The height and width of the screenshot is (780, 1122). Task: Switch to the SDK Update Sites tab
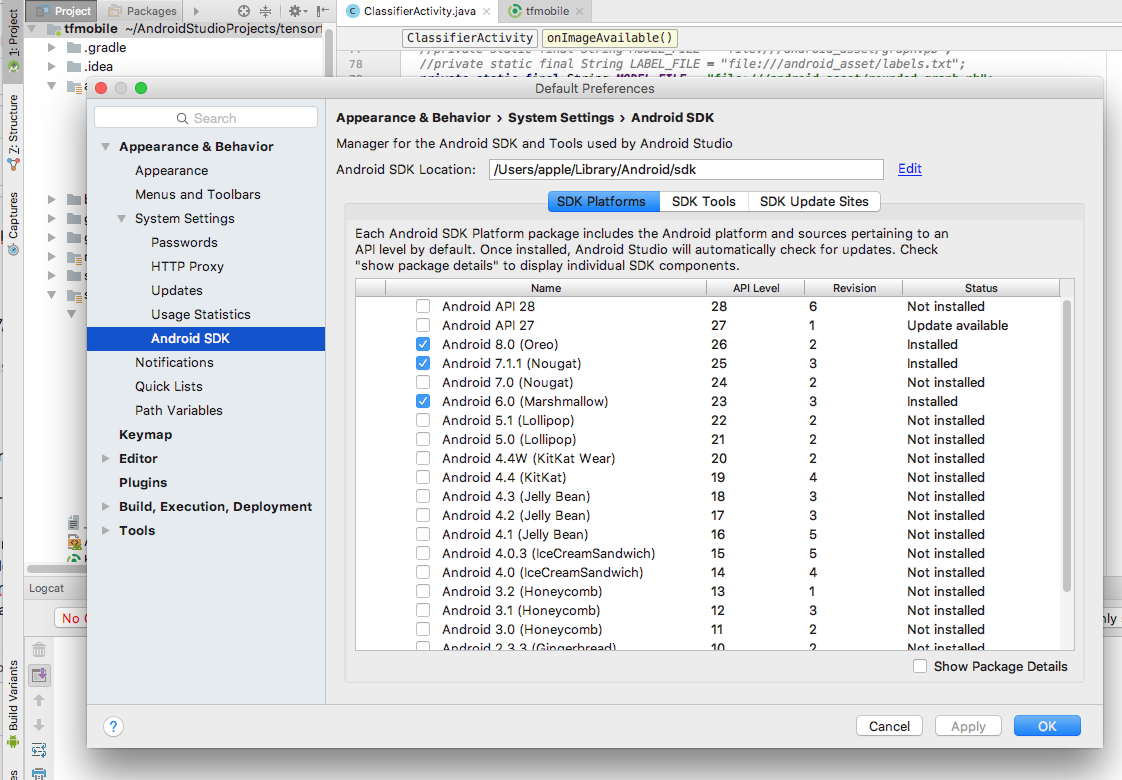813,201
